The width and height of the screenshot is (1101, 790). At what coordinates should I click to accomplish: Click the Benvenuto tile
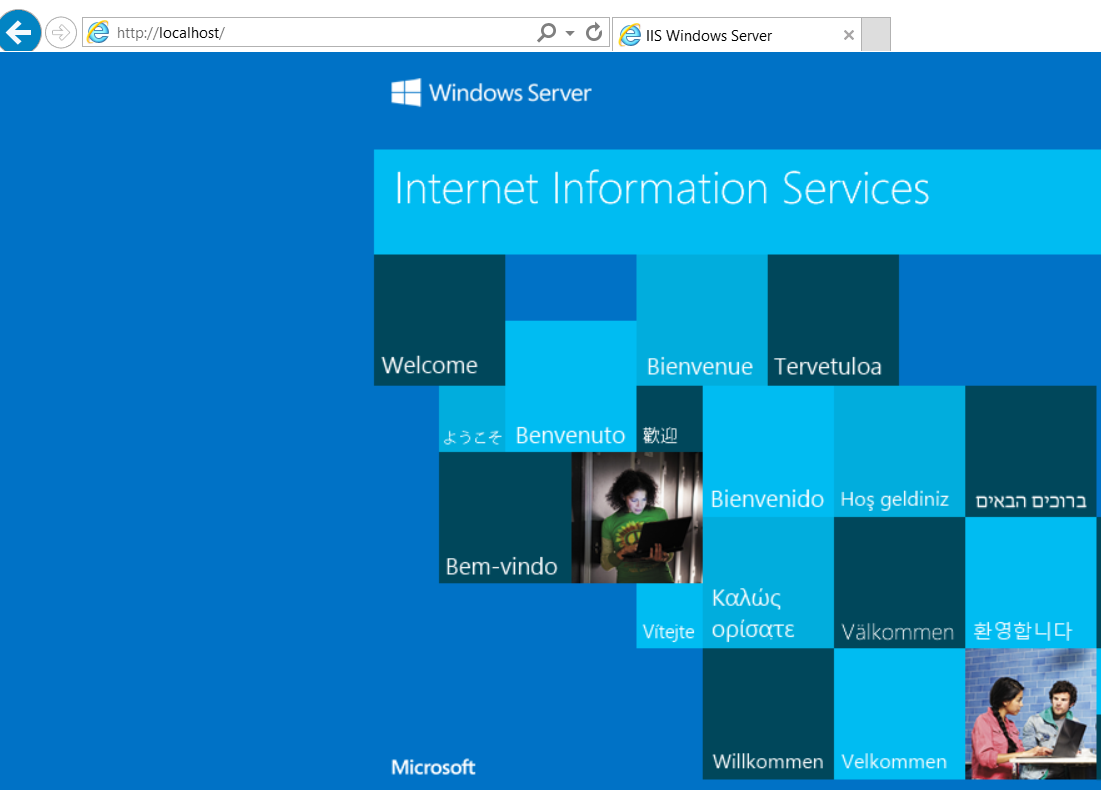click(x=570, y=386)
